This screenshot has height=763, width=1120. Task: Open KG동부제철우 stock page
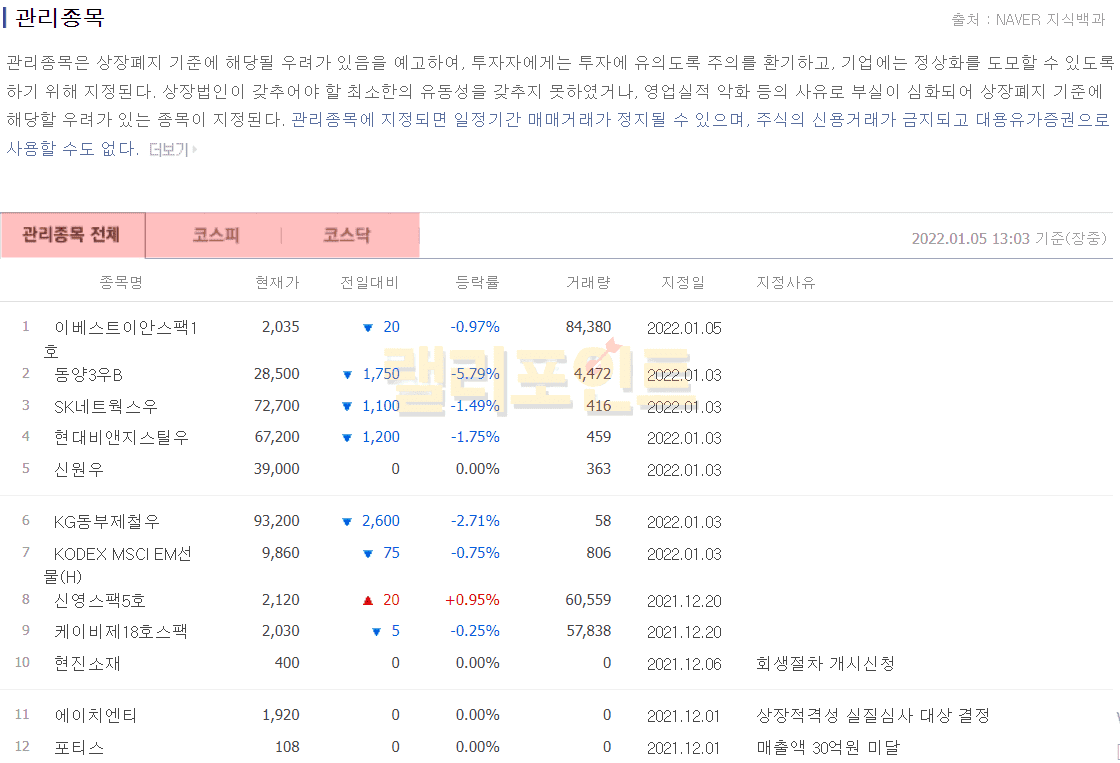(x=107, y=522)
